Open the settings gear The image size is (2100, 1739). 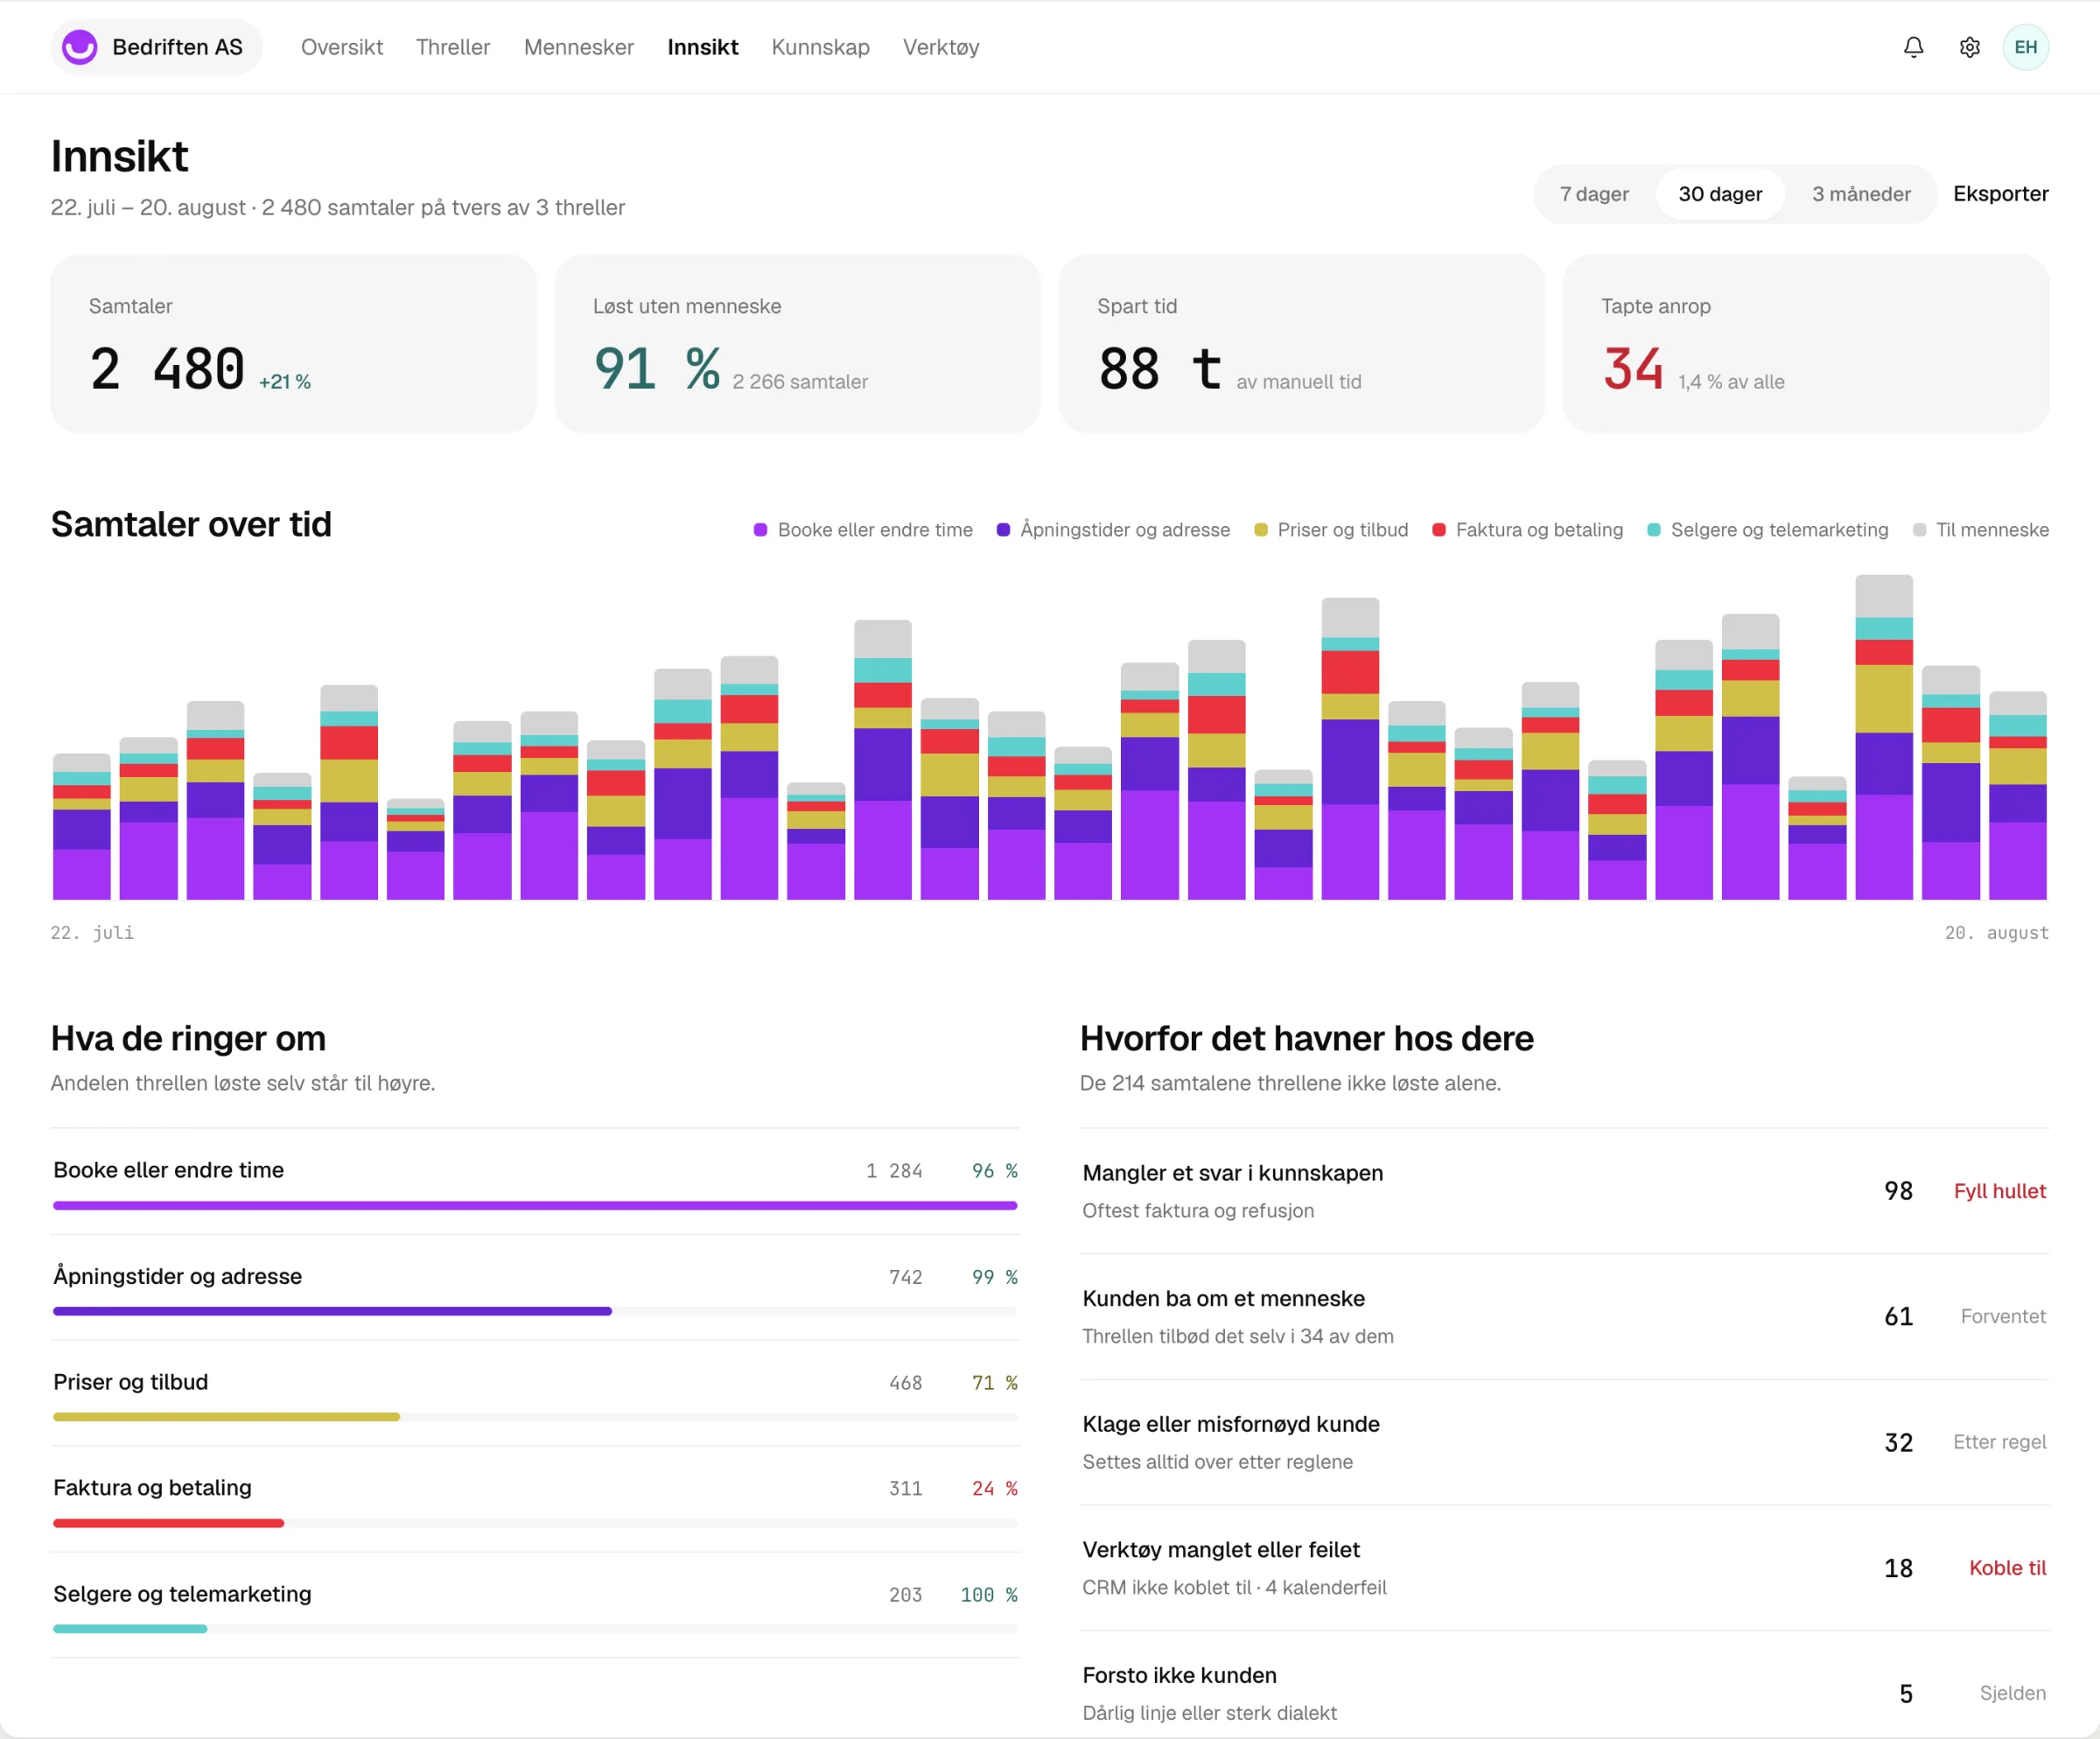pyautogui.click(x=1969, y=47)
